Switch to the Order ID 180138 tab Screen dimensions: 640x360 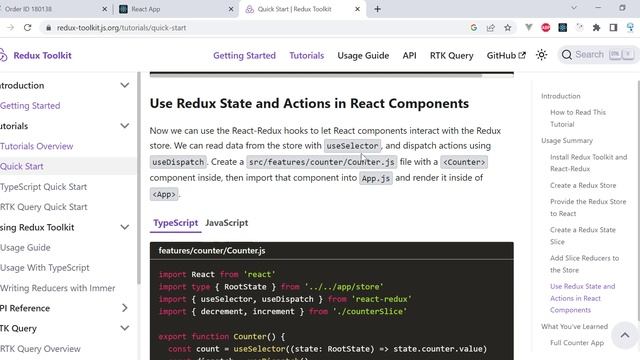tap(51, 9)
